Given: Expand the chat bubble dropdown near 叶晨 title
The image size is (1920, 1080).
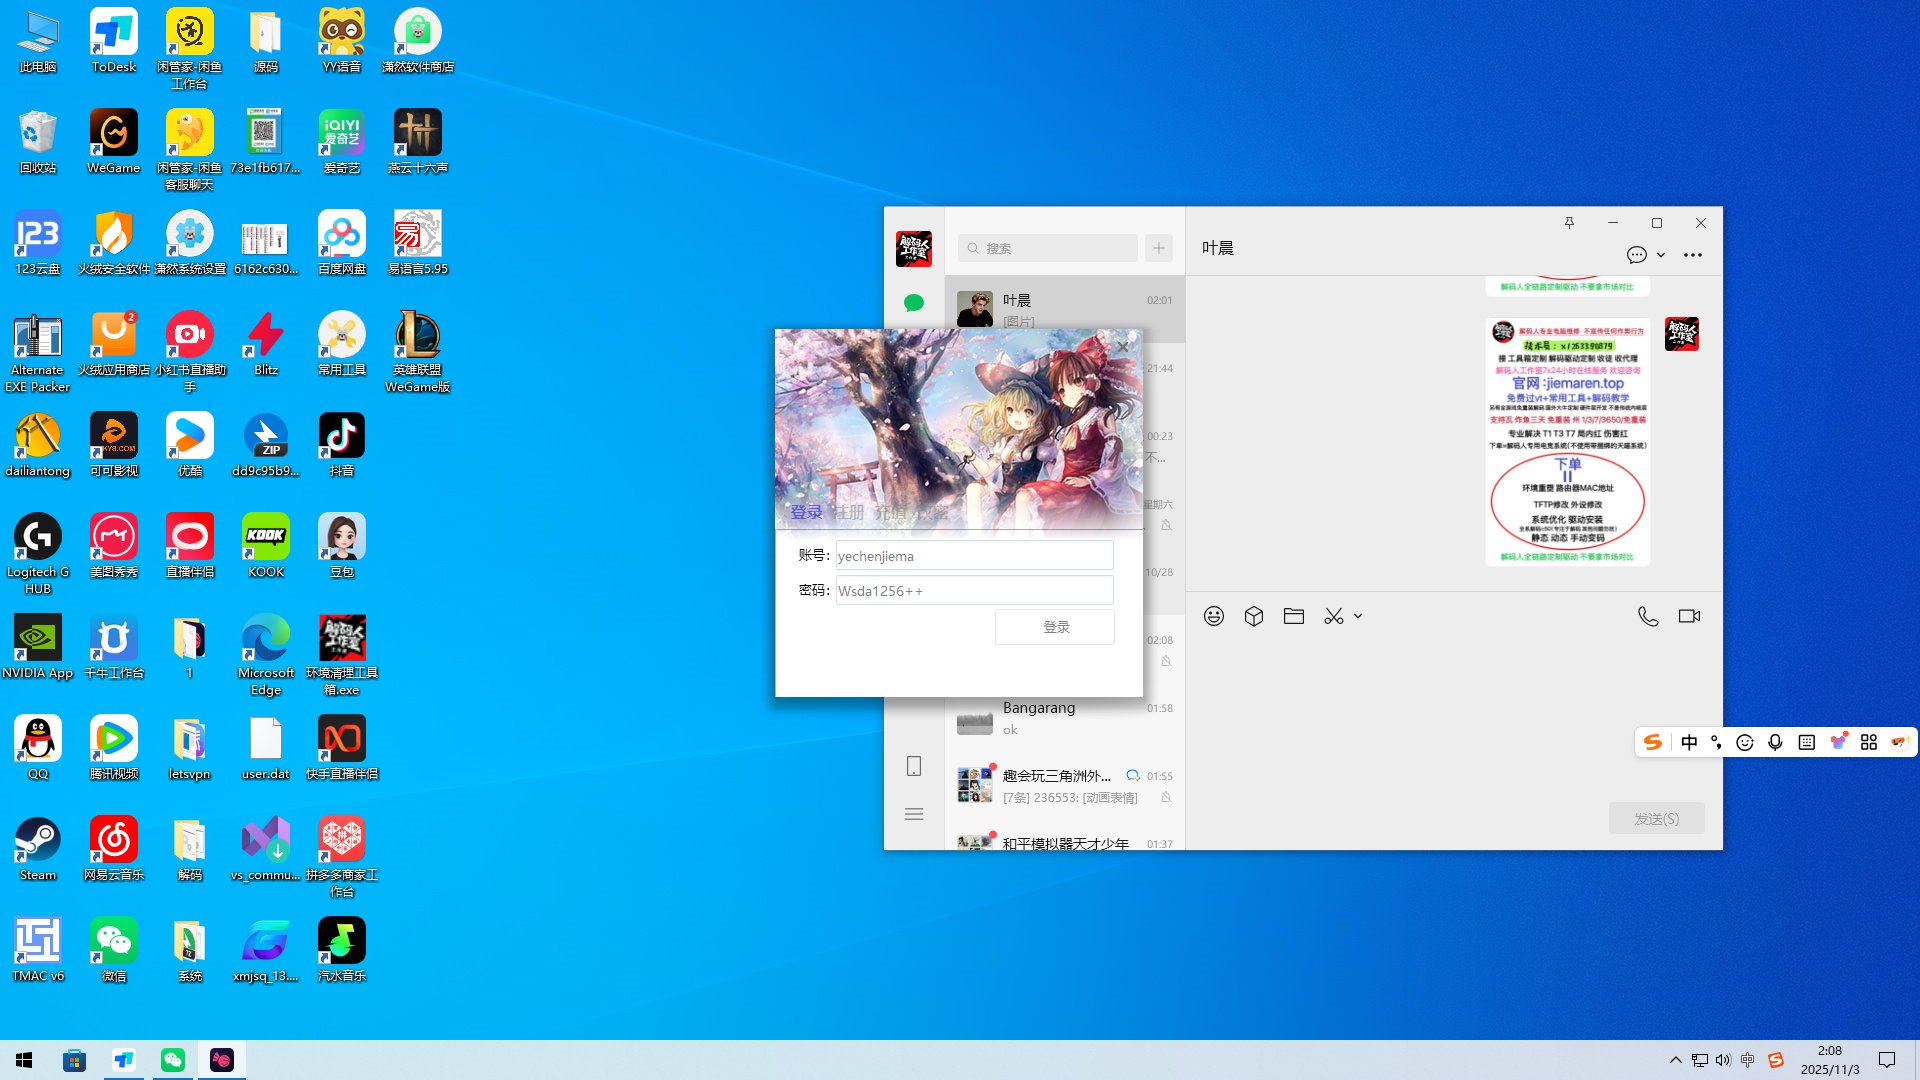Looking at the screenshot, I should [1660, 255].
